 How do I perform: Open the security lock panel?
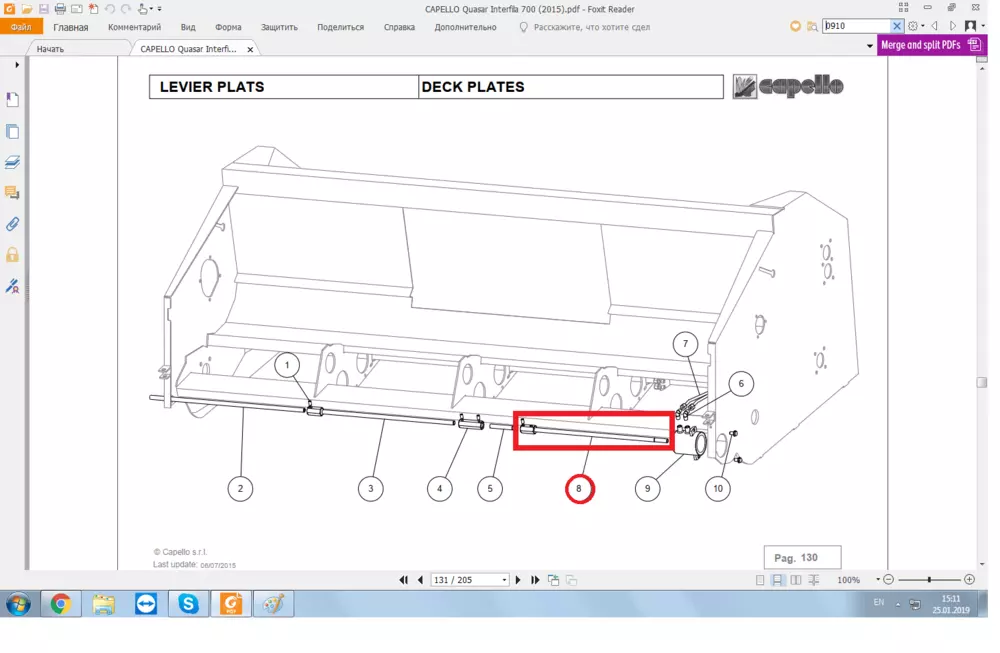13,255
